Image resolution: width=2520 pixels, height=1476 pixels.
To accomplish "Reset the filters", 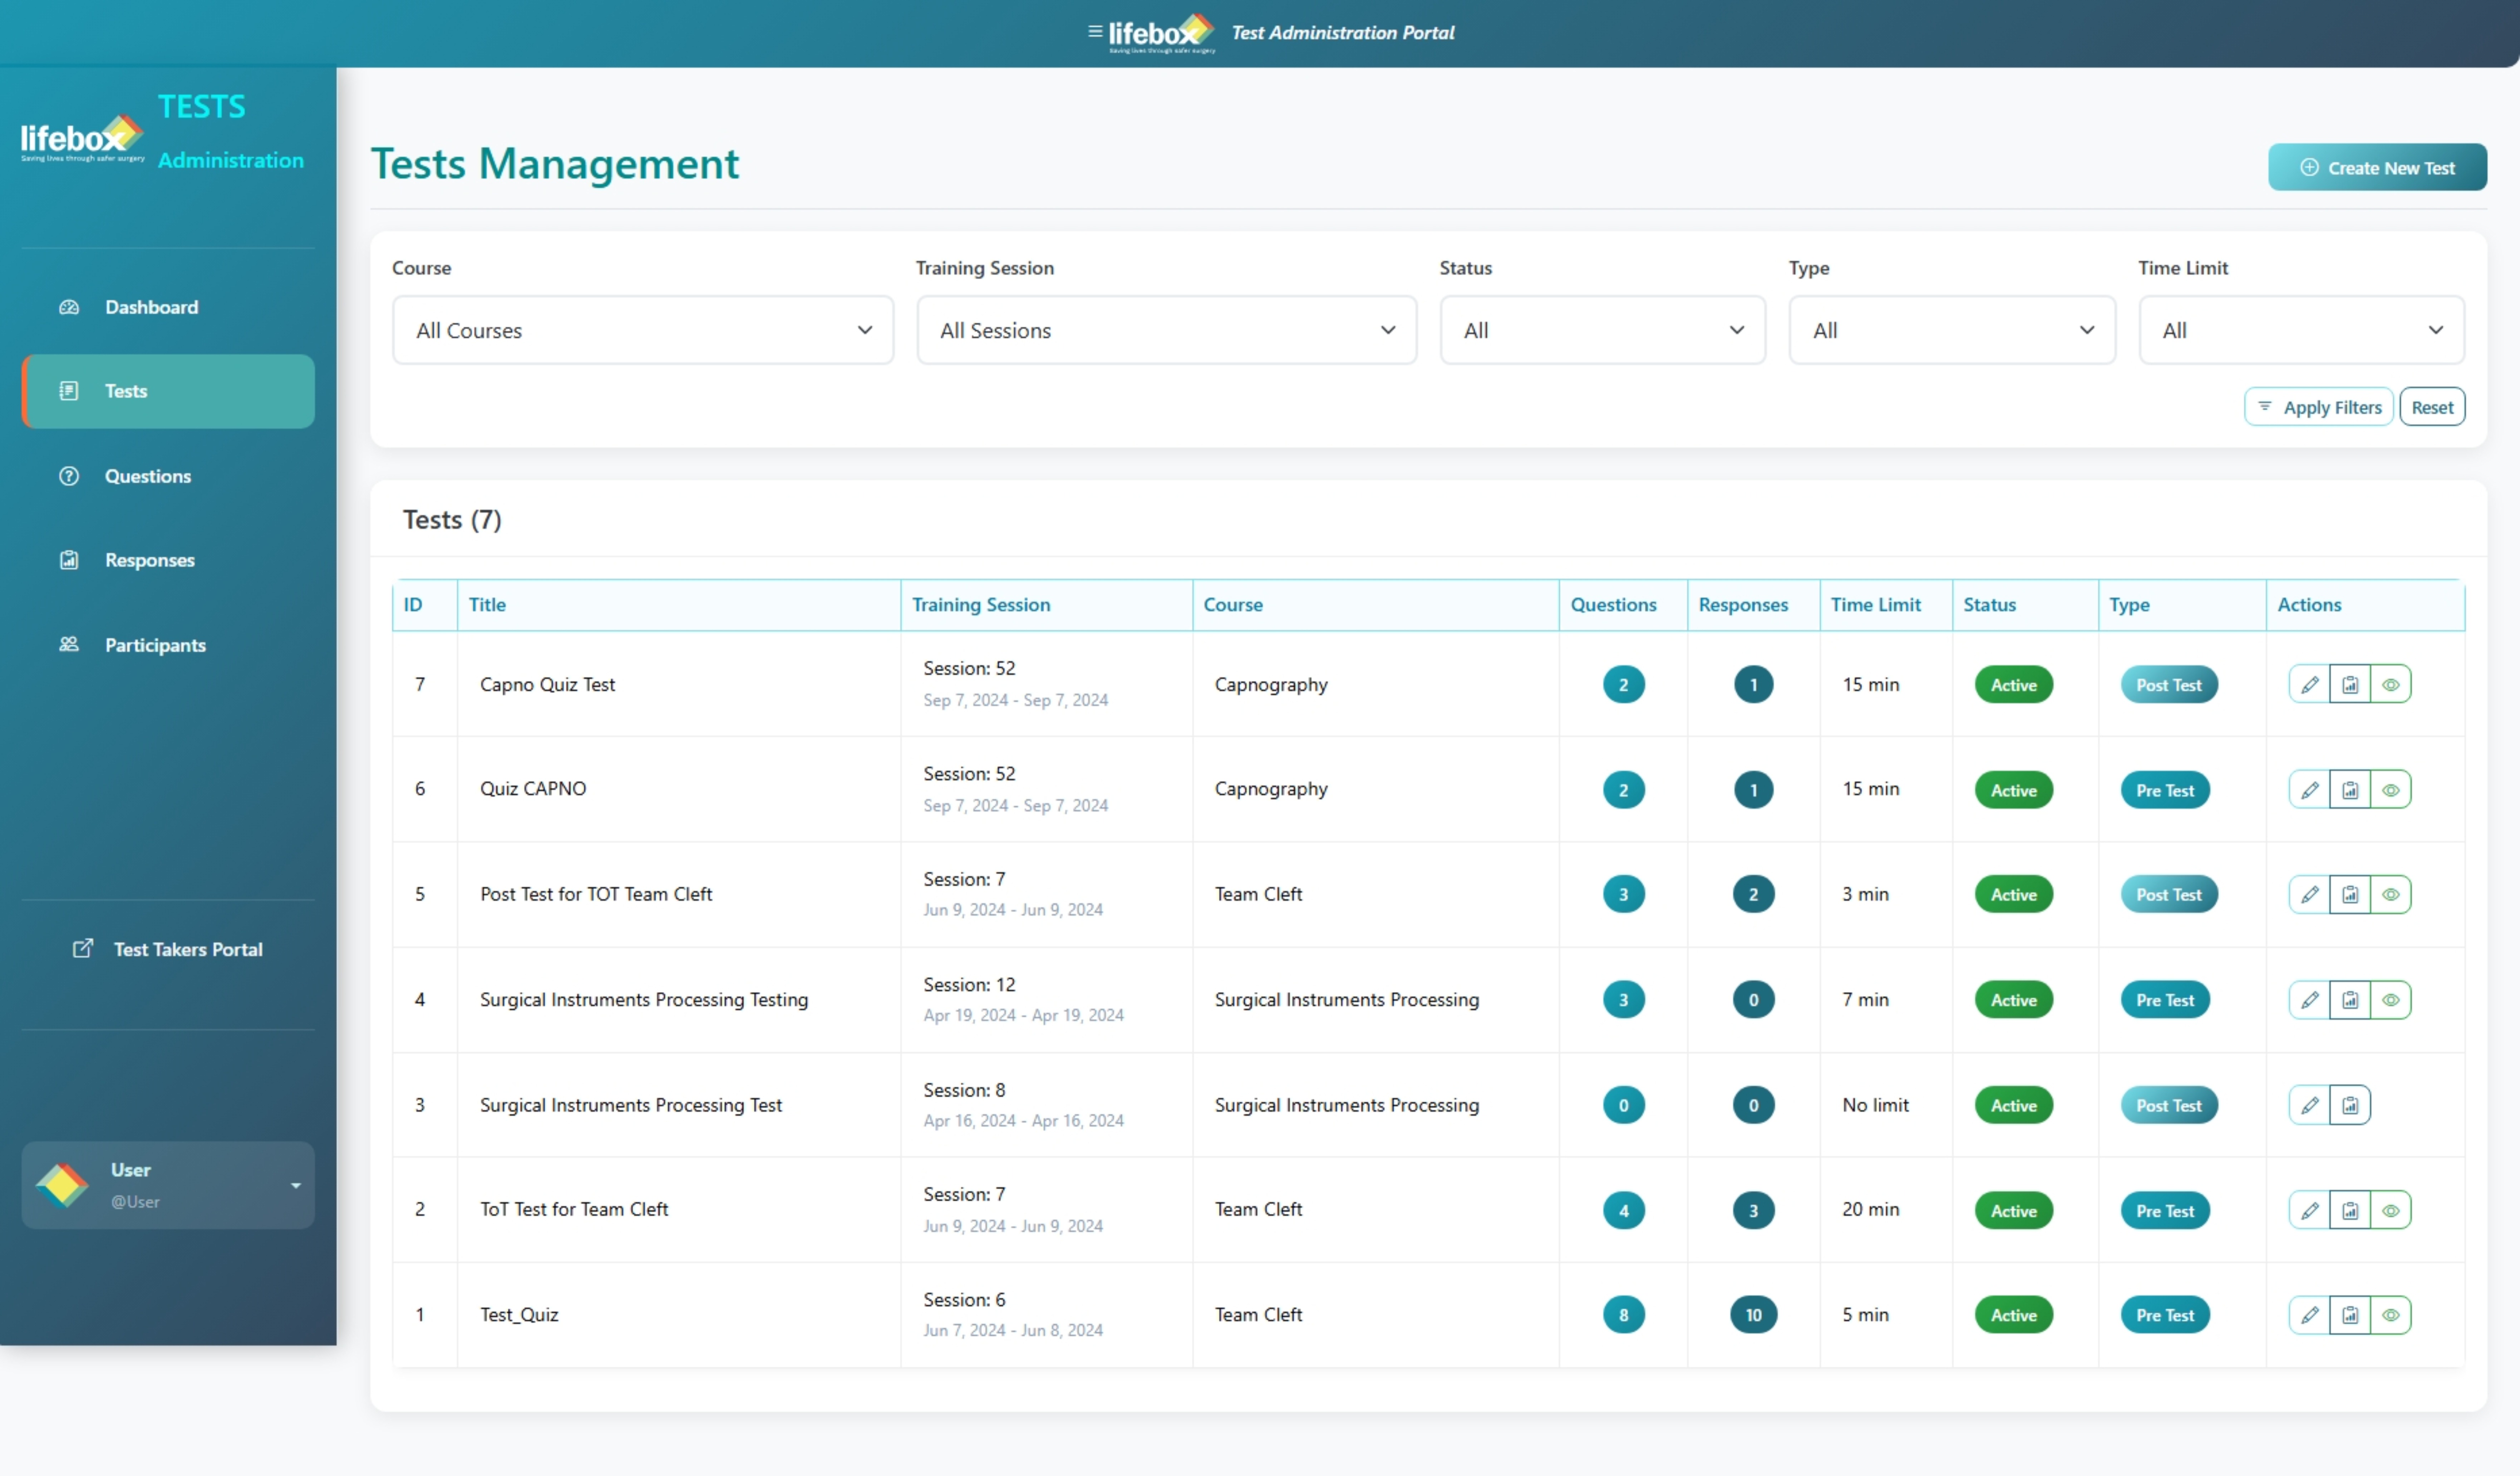I will [2432, 407].
